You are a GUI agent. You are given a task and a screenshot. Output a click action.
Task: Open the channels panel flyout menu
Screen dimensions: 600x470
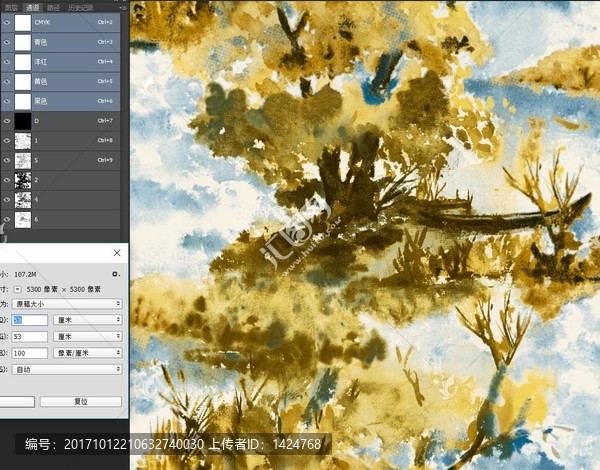123,8
